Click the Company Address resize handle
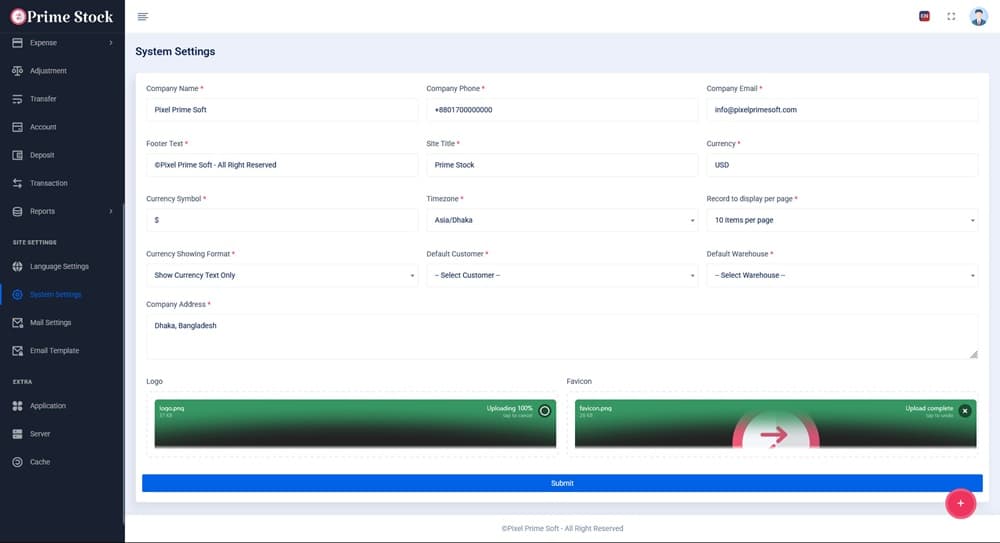Screen dimensions: 1000x543 973,354
